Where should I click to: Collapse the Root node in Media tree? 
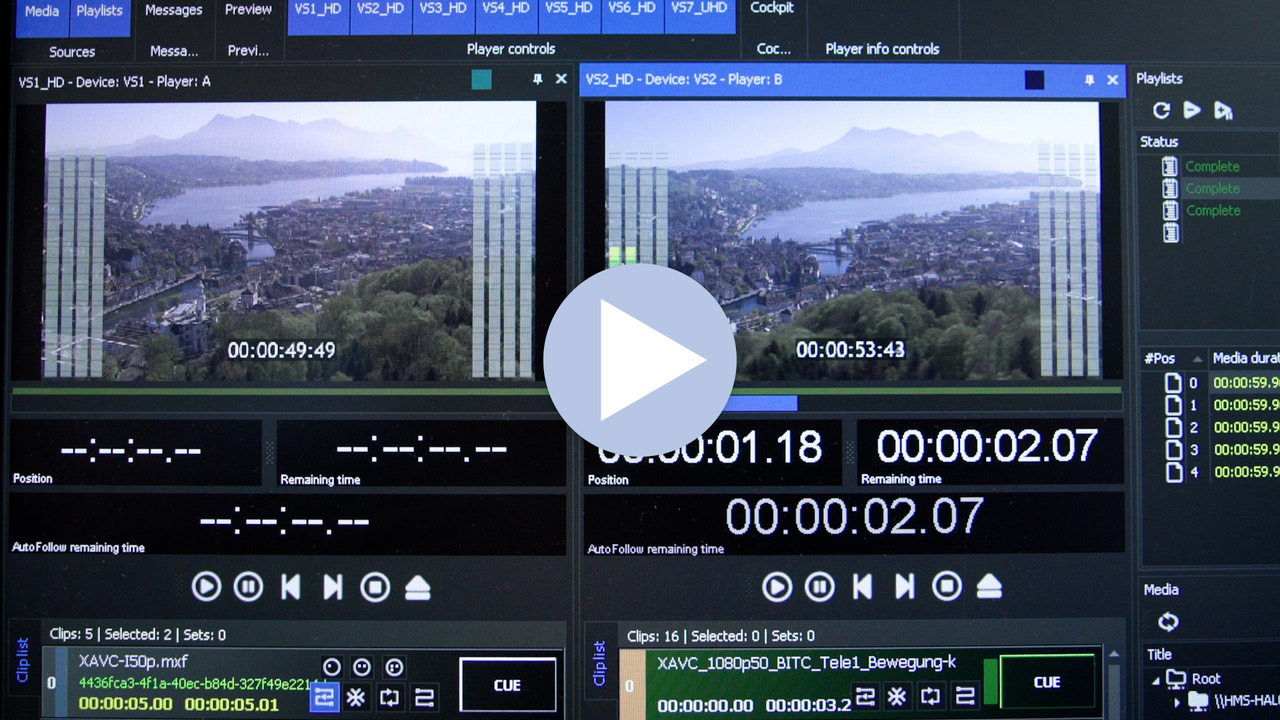pos(1156,680)
